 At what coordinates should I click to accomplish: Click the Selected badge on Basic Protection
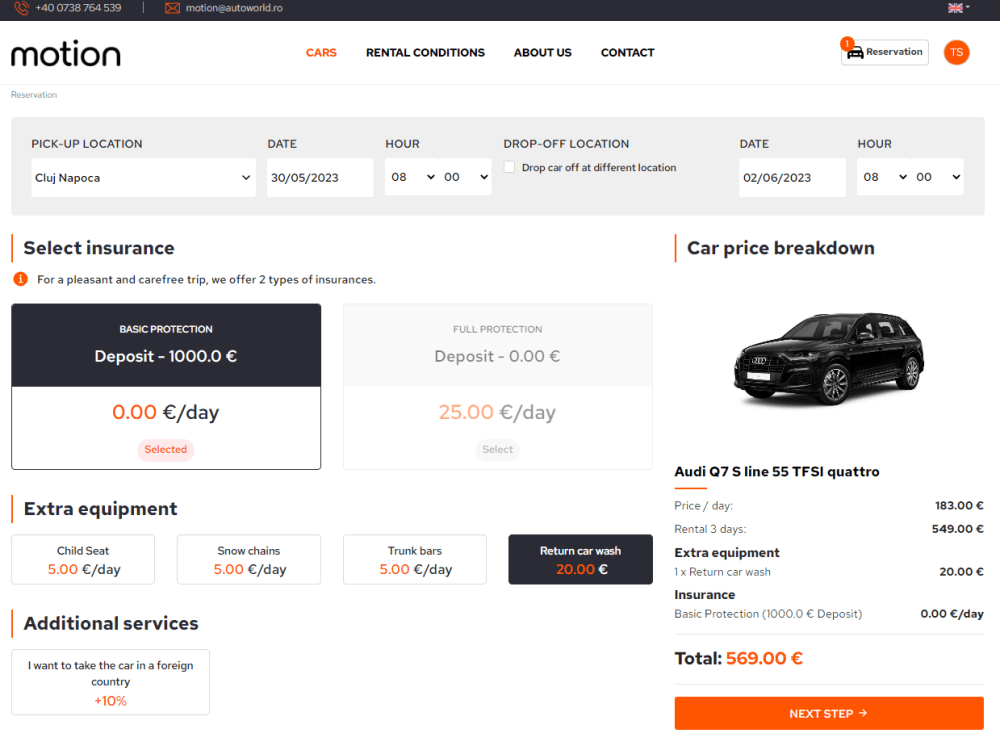click(166, 450)
